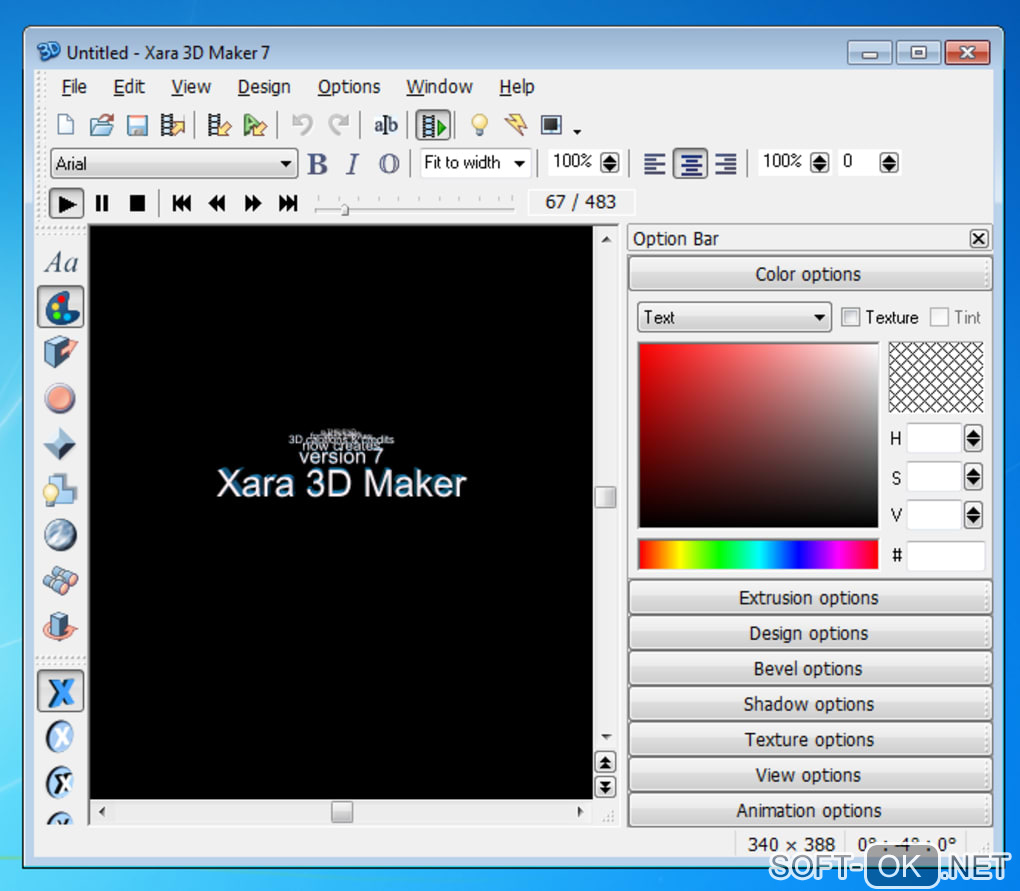Select the view options binoculars-like tool
Image resolution: width=1020 pixels, height=891 pixels.
click(x=60, y=580)
